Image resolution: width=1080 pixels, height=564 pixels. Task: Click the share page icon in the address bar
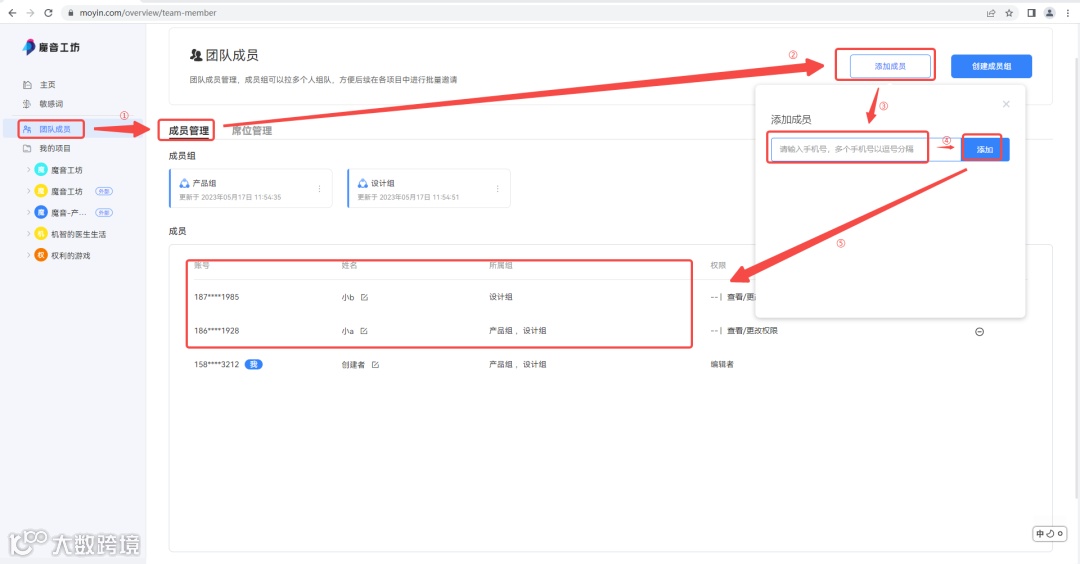coord(990,12)
